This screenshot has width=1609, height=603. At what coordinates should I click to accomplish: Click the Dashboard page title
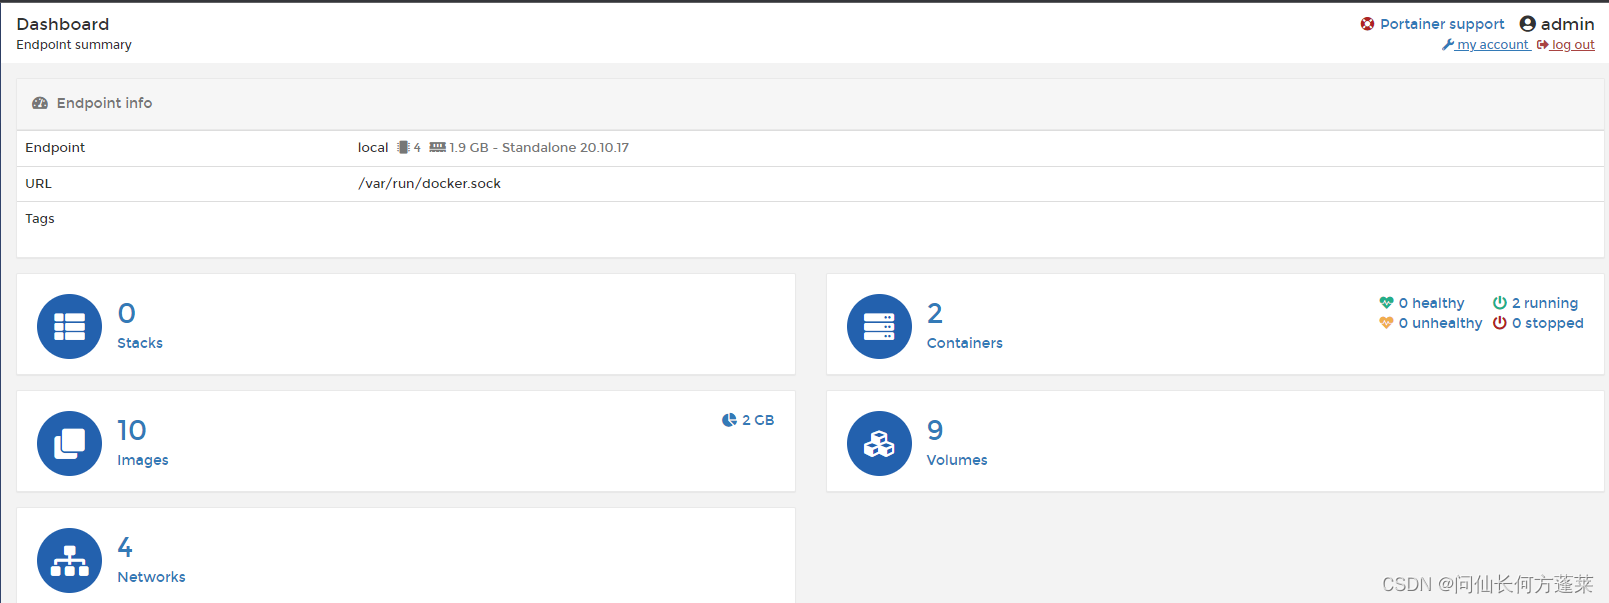pyautogui.click(x=63, y=24)
